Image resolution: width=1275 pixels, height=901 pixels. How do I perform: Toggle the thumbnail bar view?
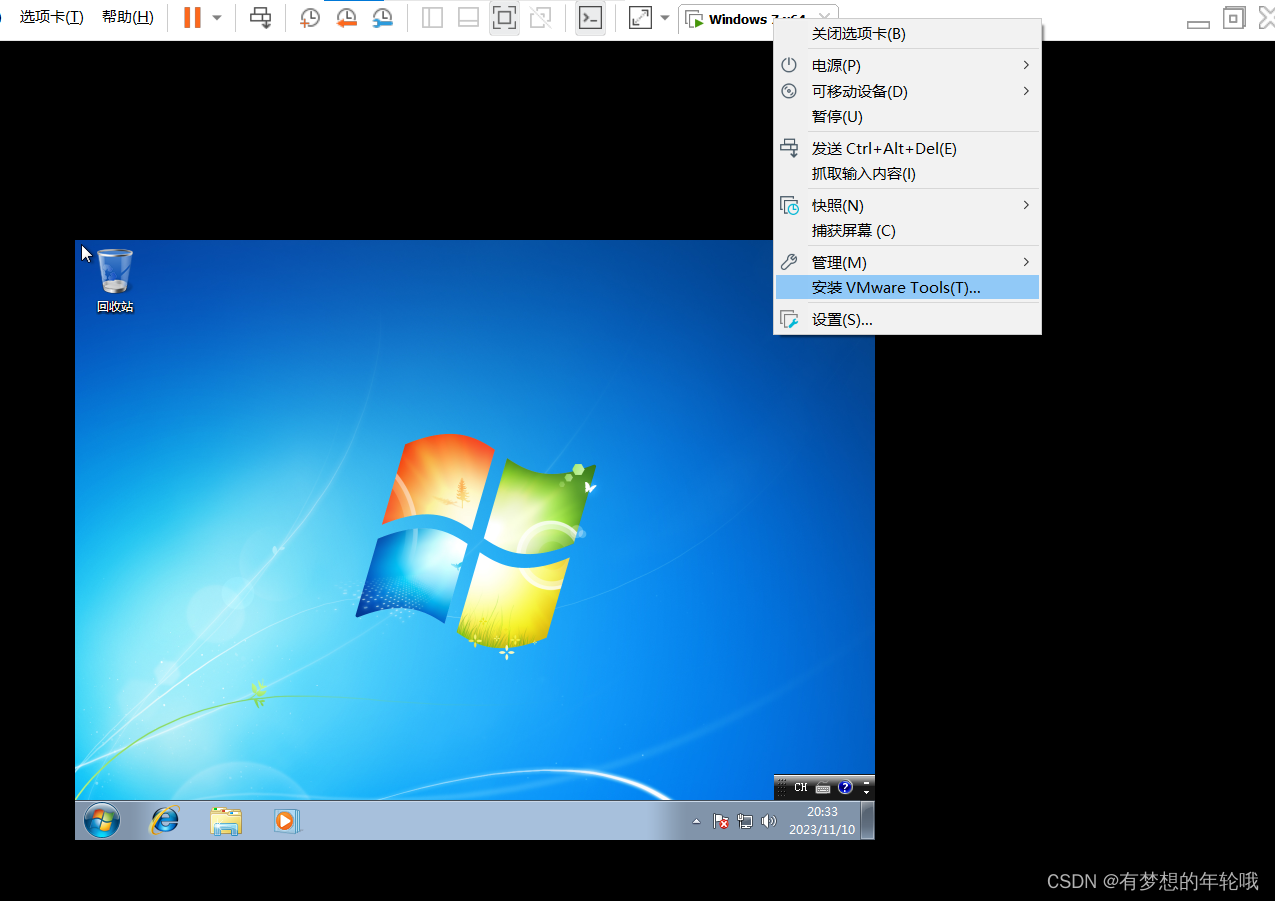(x=467, y=17)
